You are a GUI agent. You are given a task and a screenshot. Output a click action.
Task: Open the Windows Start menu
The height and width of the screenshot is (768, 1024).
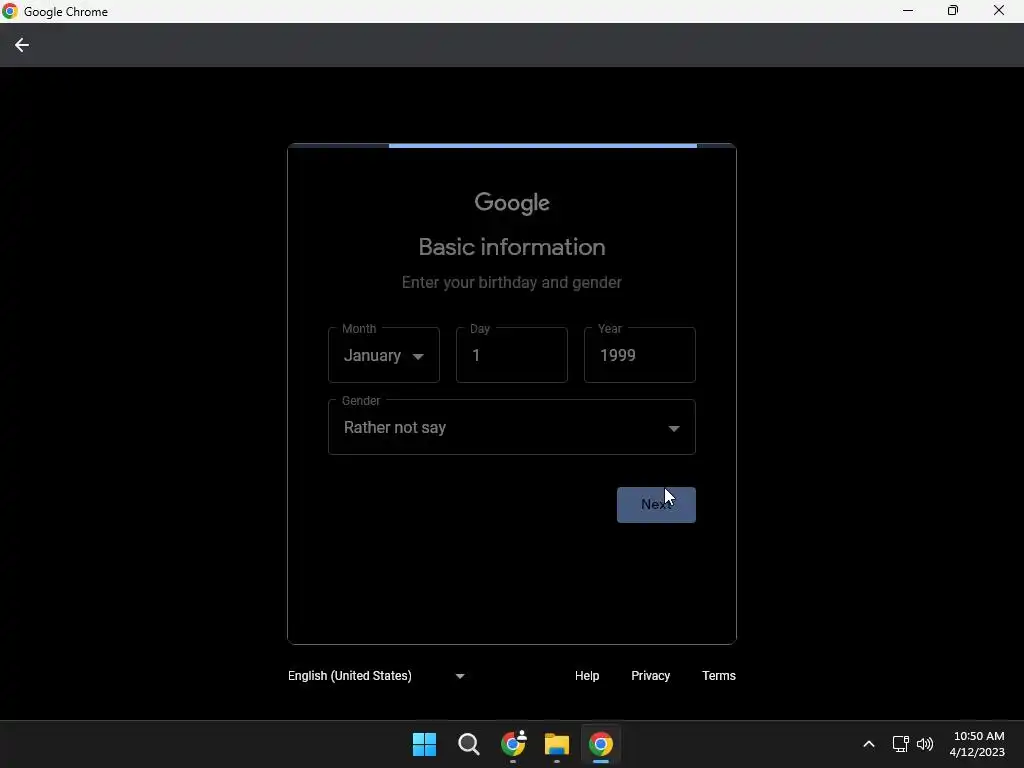(x=424, y=744)
